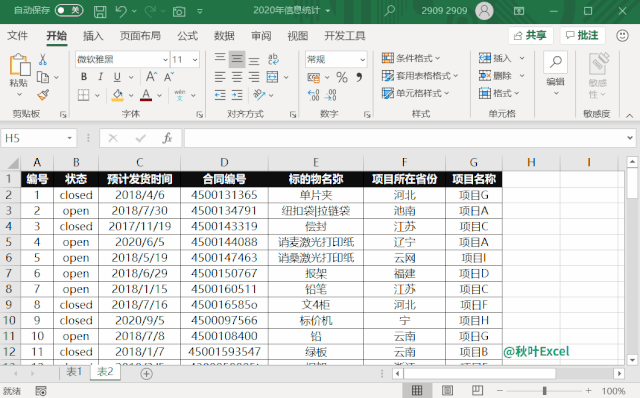Click the Paste clipboard icon
The width and height of the screenshot is (640, 398).
[x=20, y=65]
